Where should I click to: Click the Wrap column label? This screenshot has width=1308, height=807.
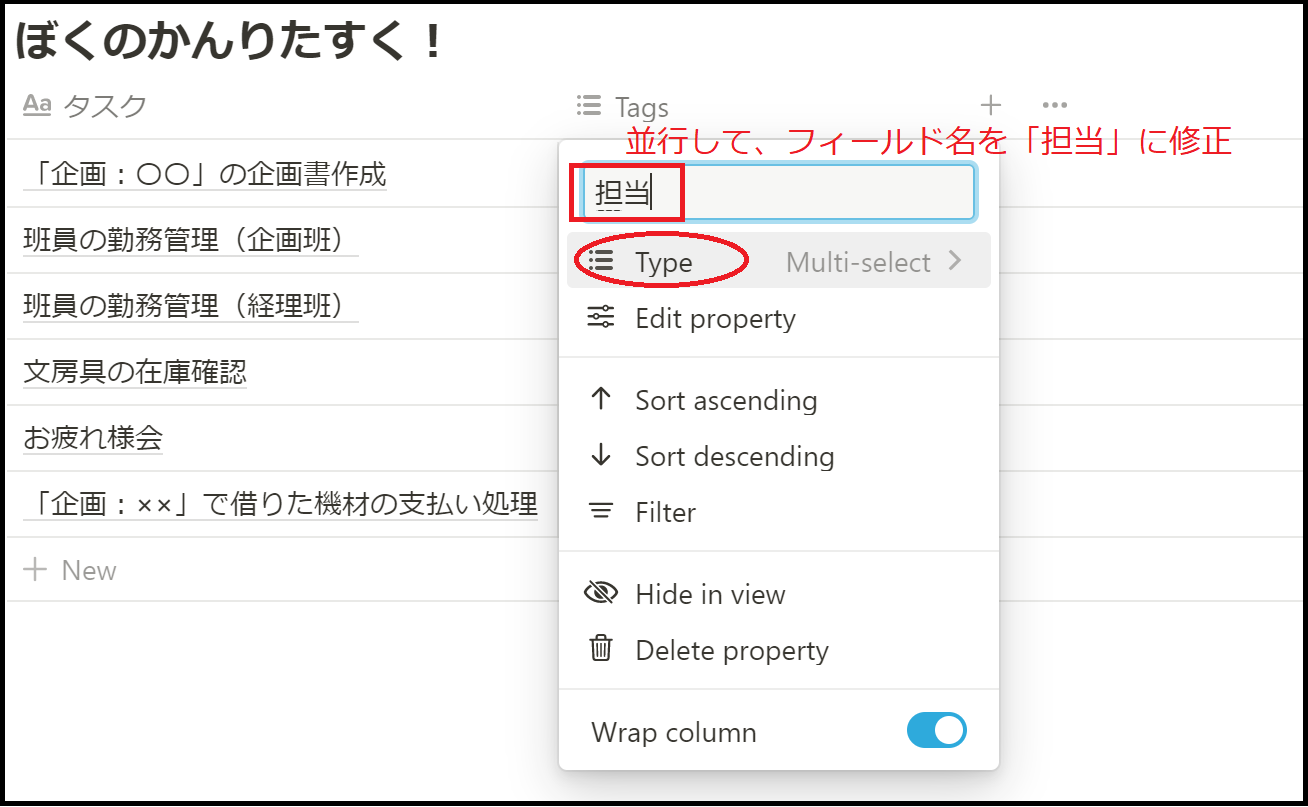674,733
